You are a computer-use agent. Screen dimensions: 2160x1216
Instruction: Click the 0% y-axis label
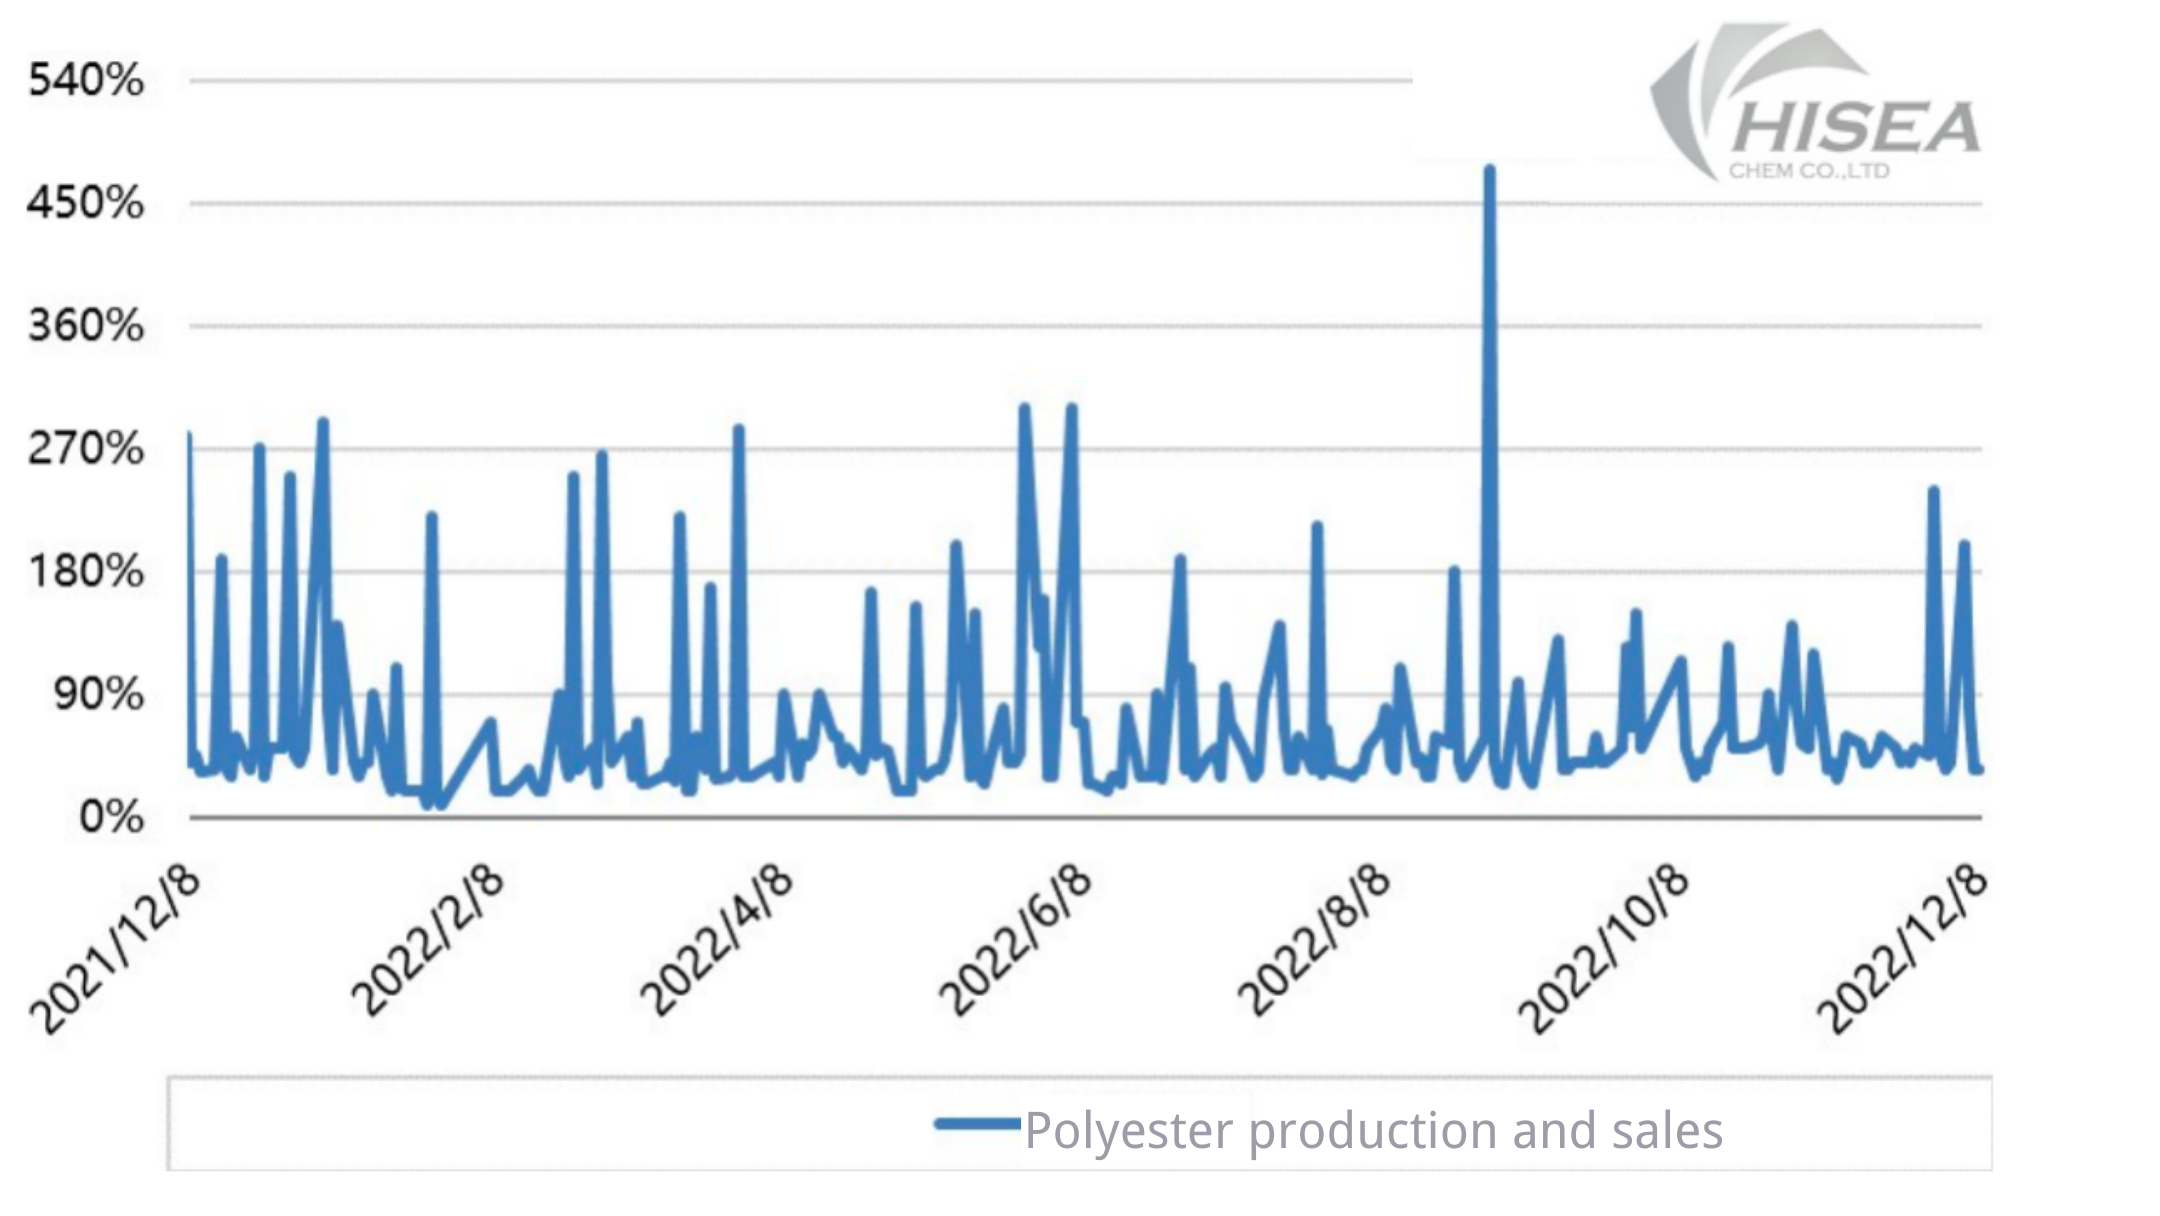(x=110, y=817)
